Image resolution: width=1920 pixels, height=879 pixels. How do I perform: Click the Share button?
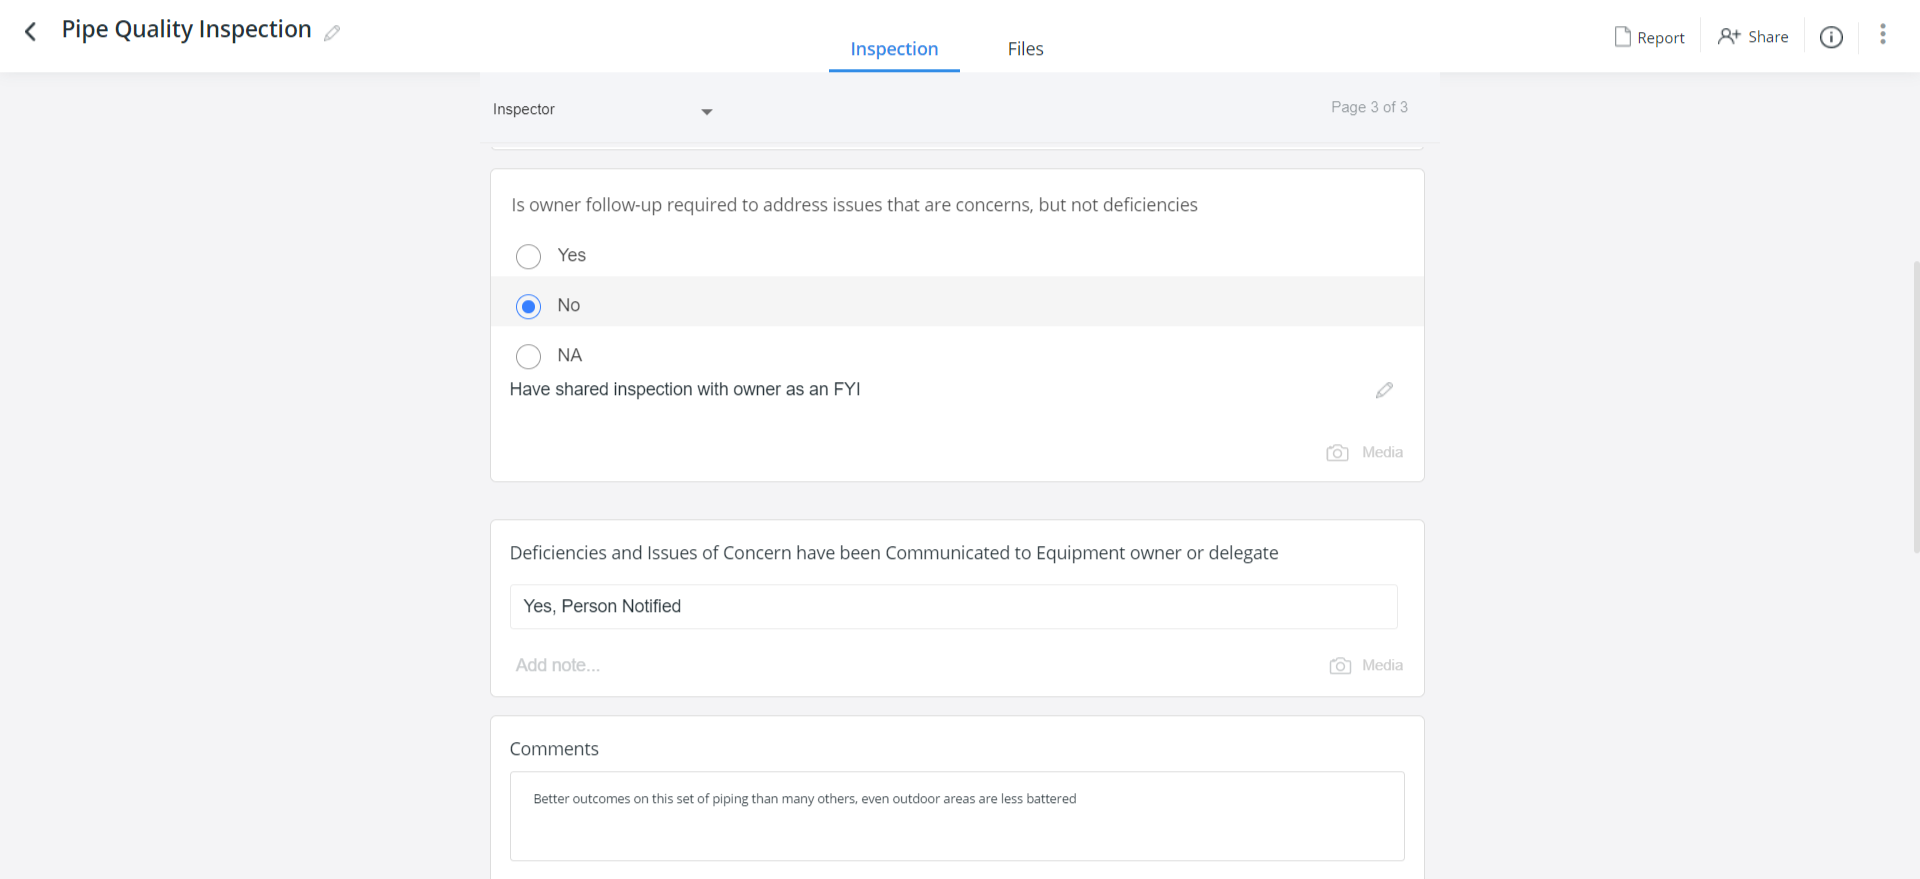1753,37
